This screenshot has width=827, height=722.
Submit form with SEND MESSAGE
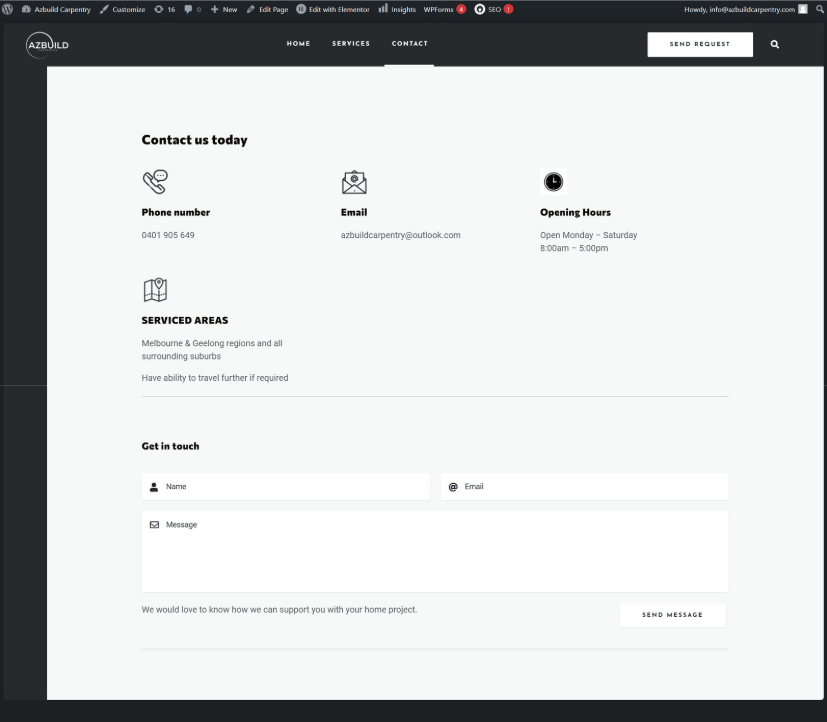(x=672, y=615)
